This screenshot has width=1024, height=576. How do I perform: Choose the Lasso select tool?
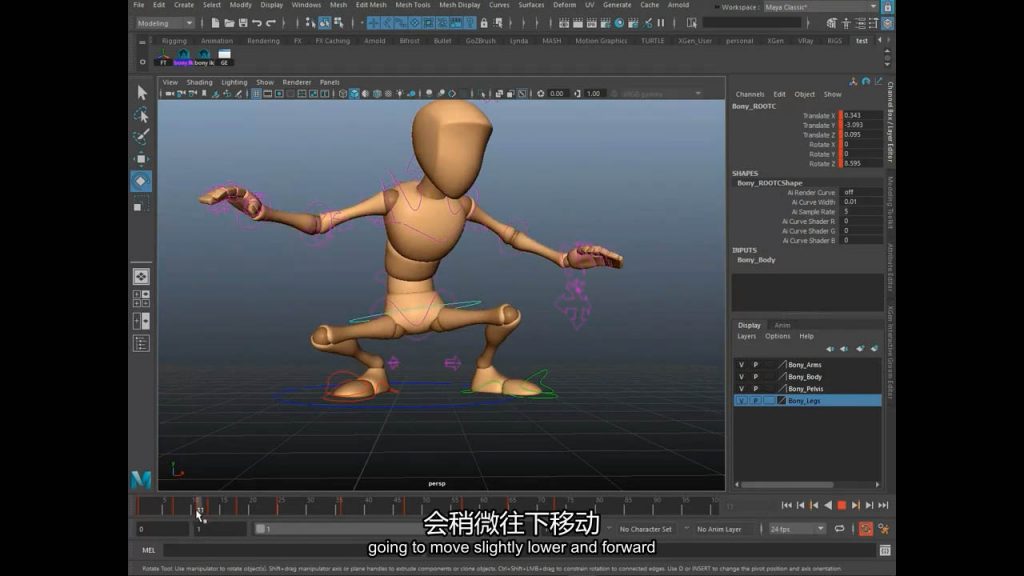[141, 116]
